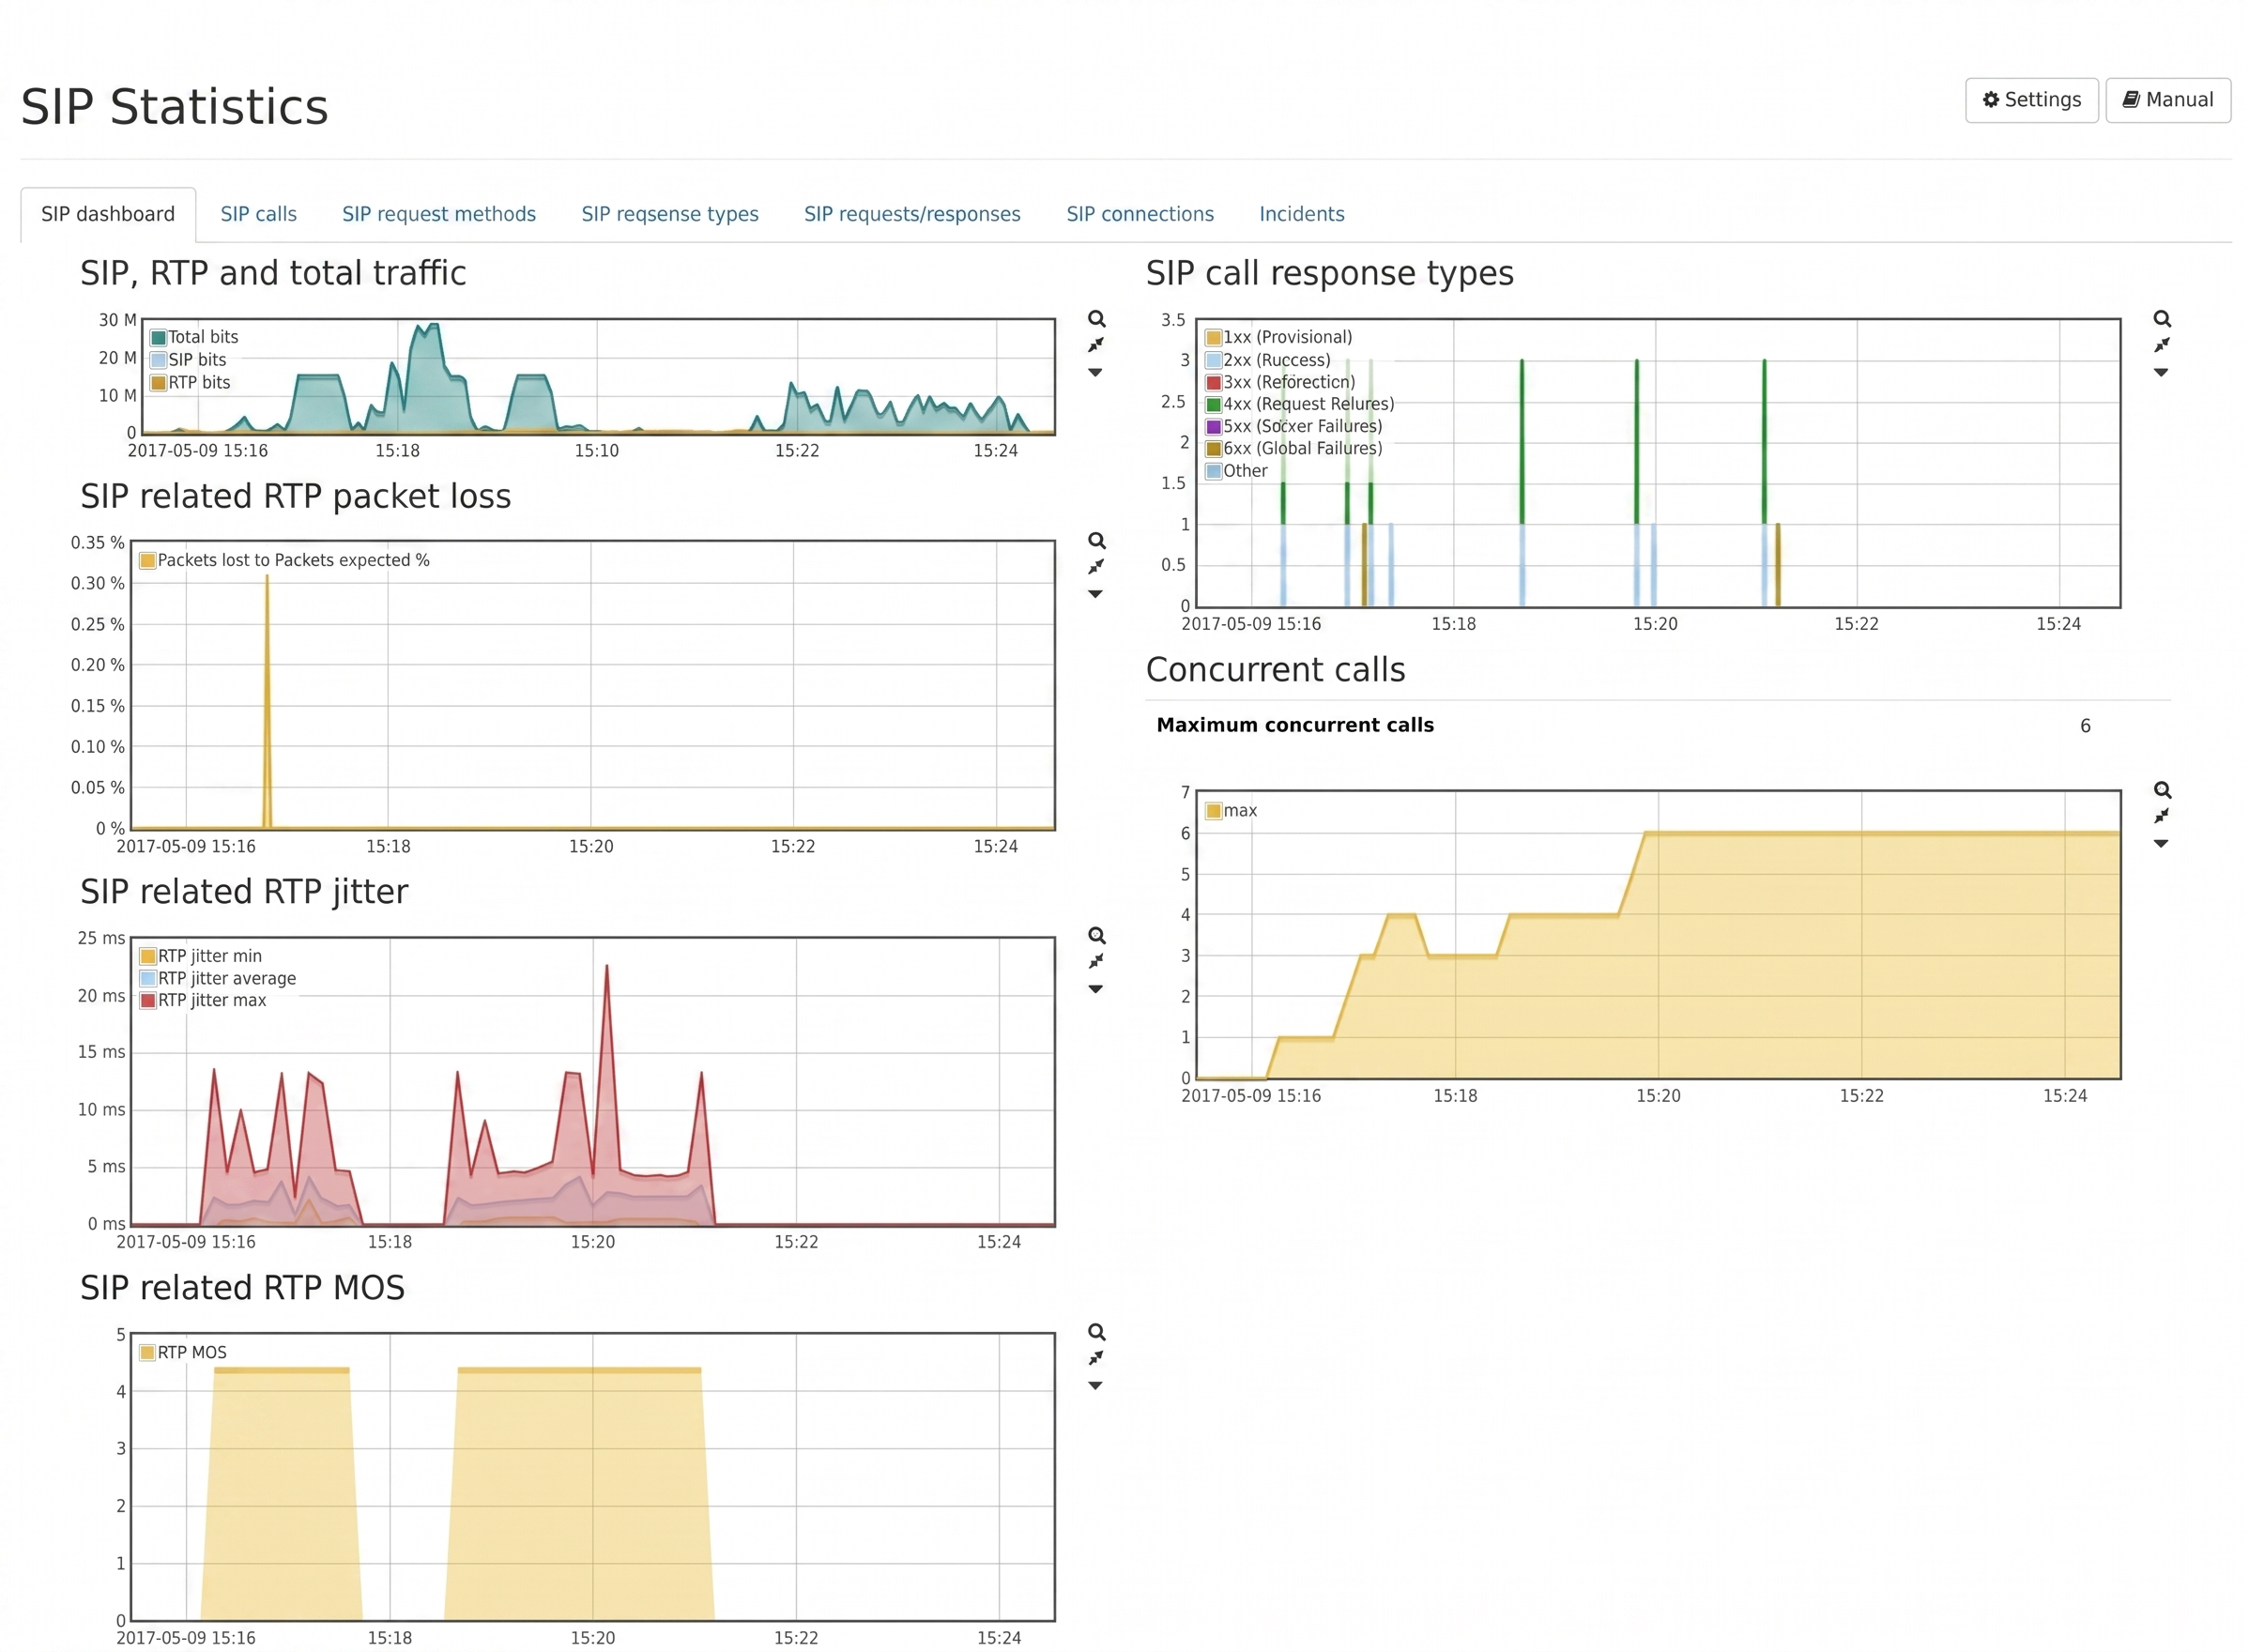Viewport: 2249px width, 1652px height.
Task: Click zoom magnifier on concurrent calls chart
Action: pos(2161,790)
